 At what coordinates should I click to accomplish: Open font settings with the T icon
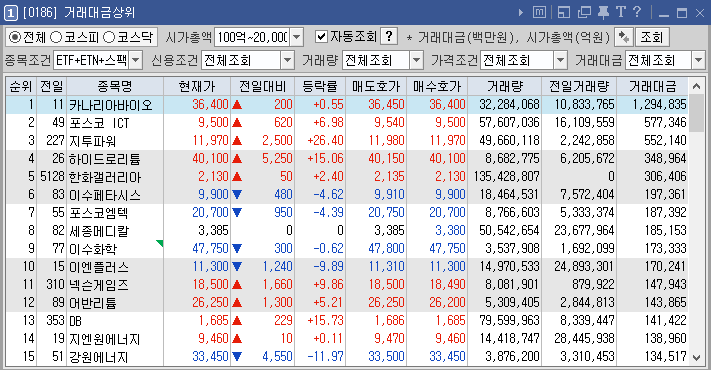(x=620, y=12)
